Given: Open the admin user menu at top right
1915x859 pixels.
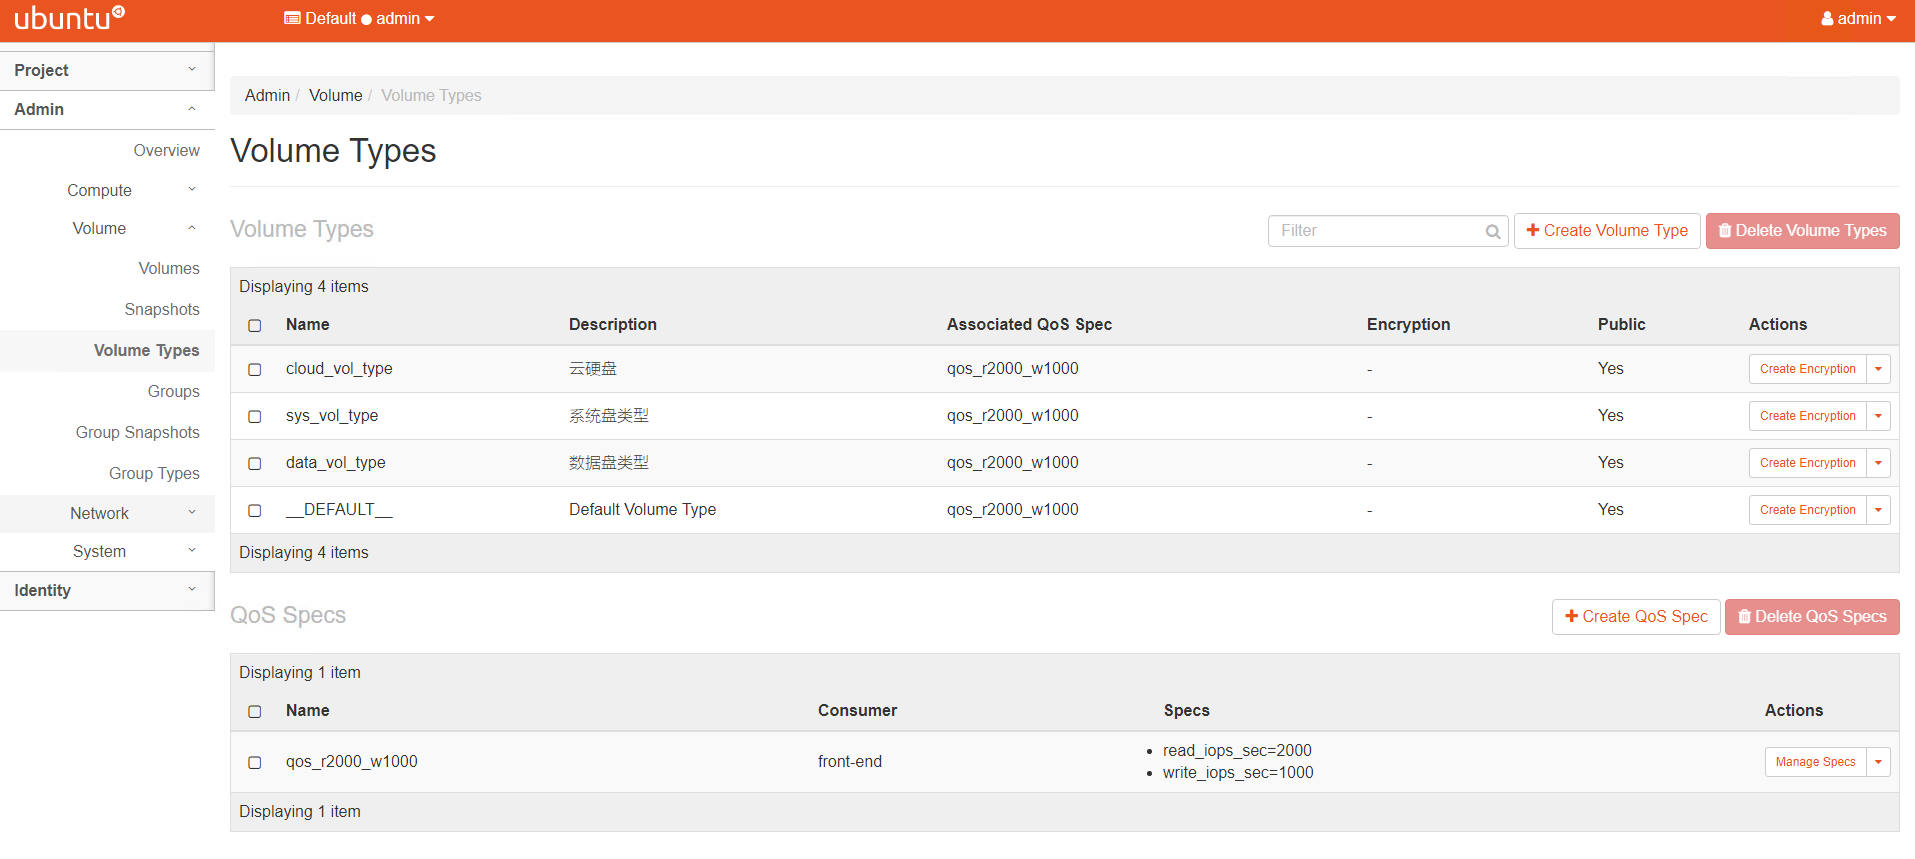Looking at the screenshot, I should pyautogui.click(x=1858, y=18).
